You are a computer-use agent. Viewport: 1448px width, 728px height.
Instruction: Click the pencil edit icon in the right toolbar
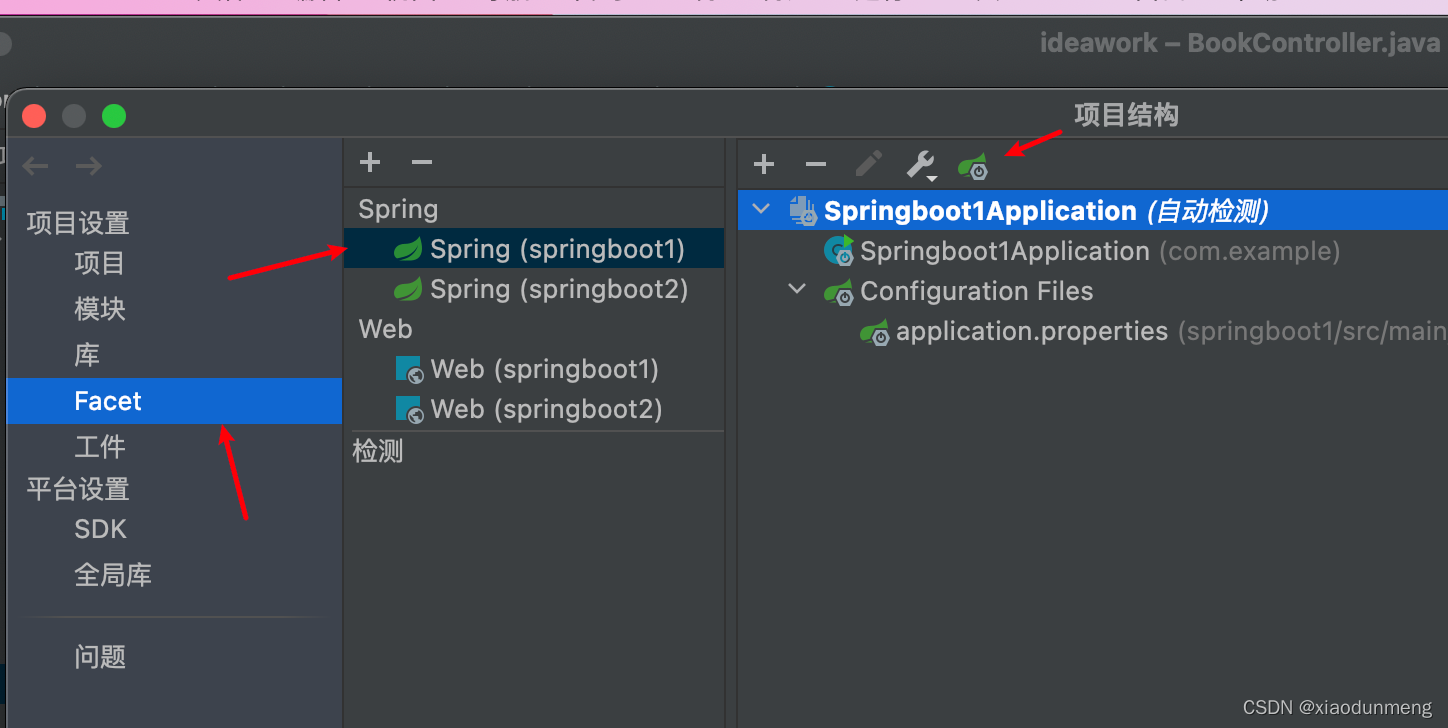point(868,164)
